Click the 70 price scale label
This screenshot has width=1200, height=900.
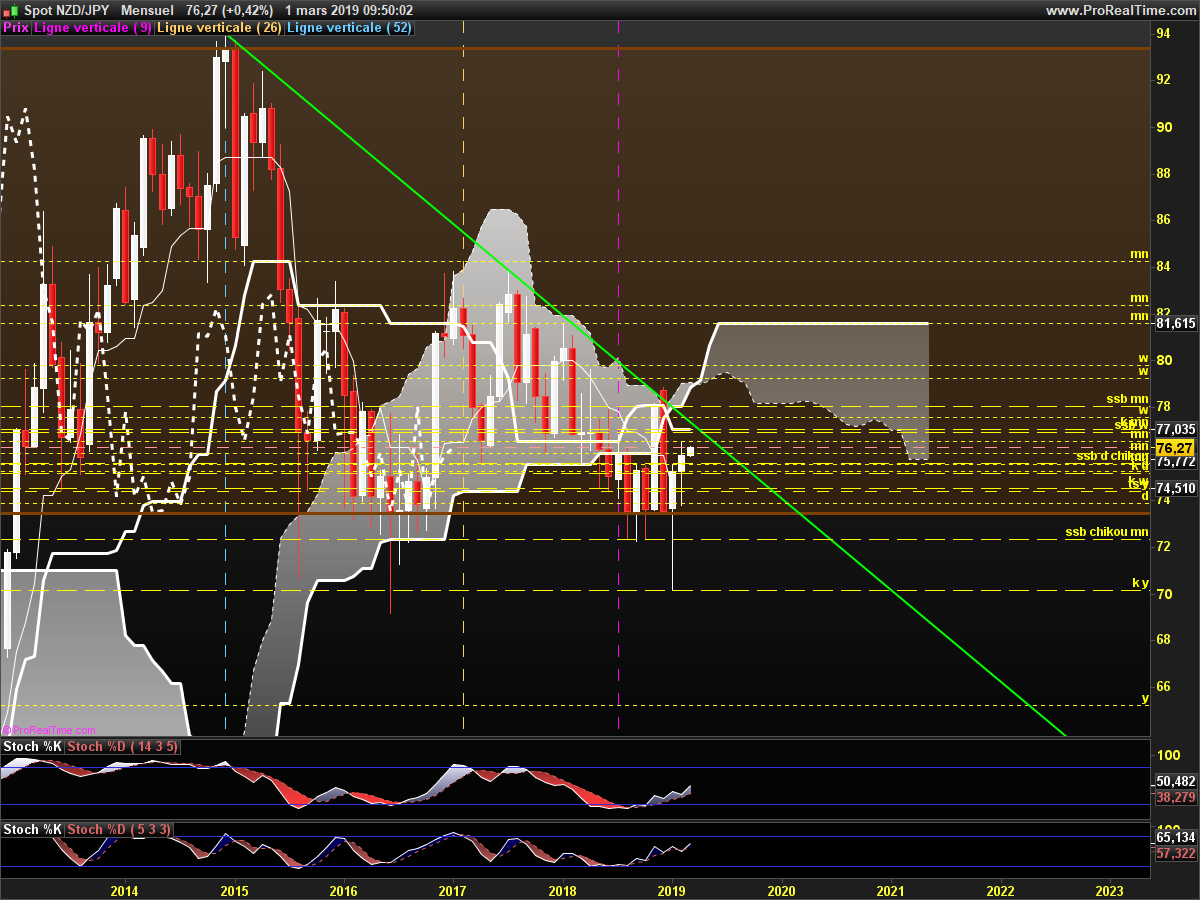point(1164,593)
